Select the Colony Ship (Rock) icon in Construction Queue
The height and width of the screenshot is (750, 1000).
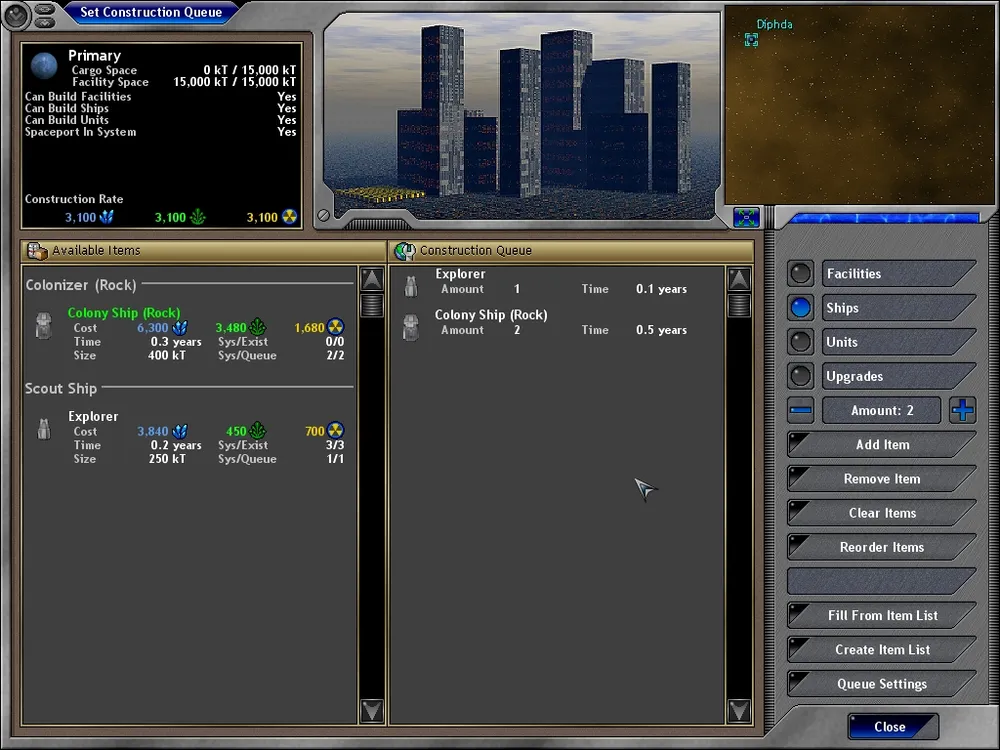(410, 327)
